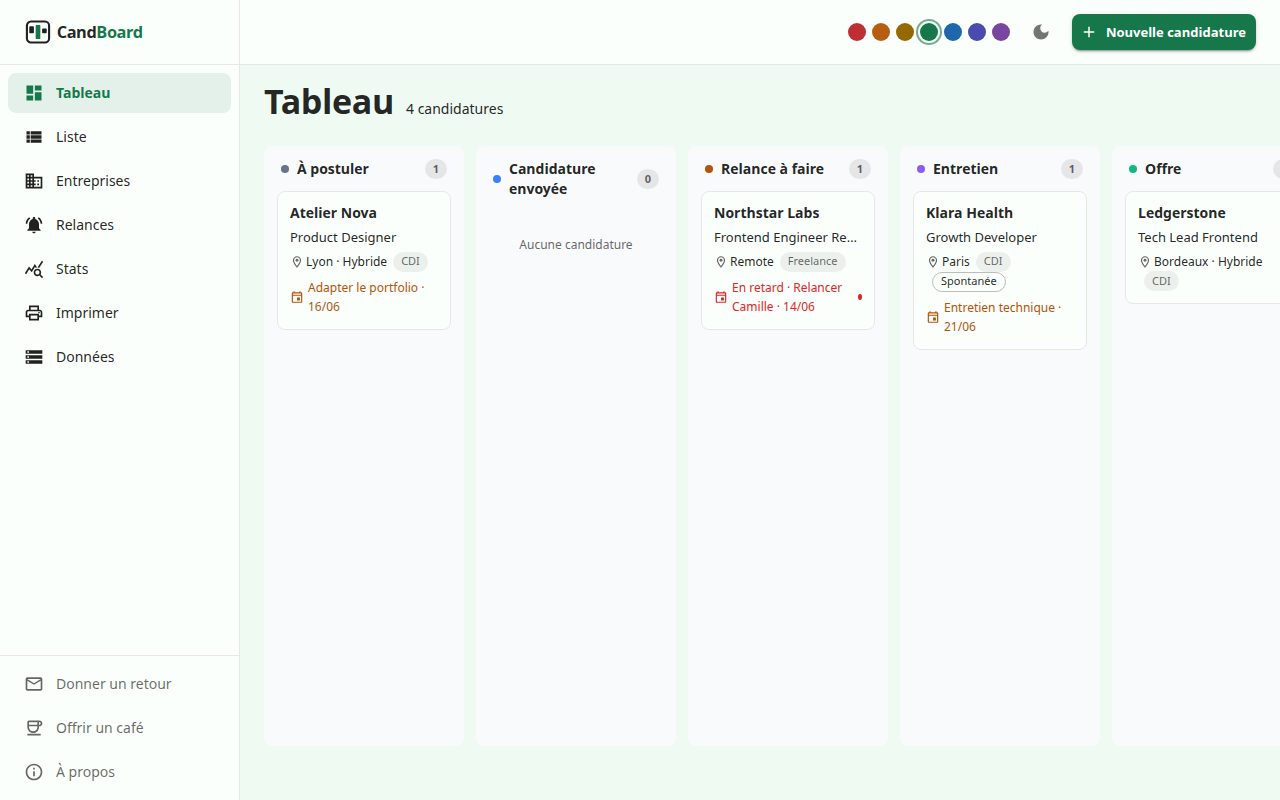The height and width of the screenshot is (800, 1280).
Task: Click 'Tech Lead Frontend' job title
Action: [1198, 238]
